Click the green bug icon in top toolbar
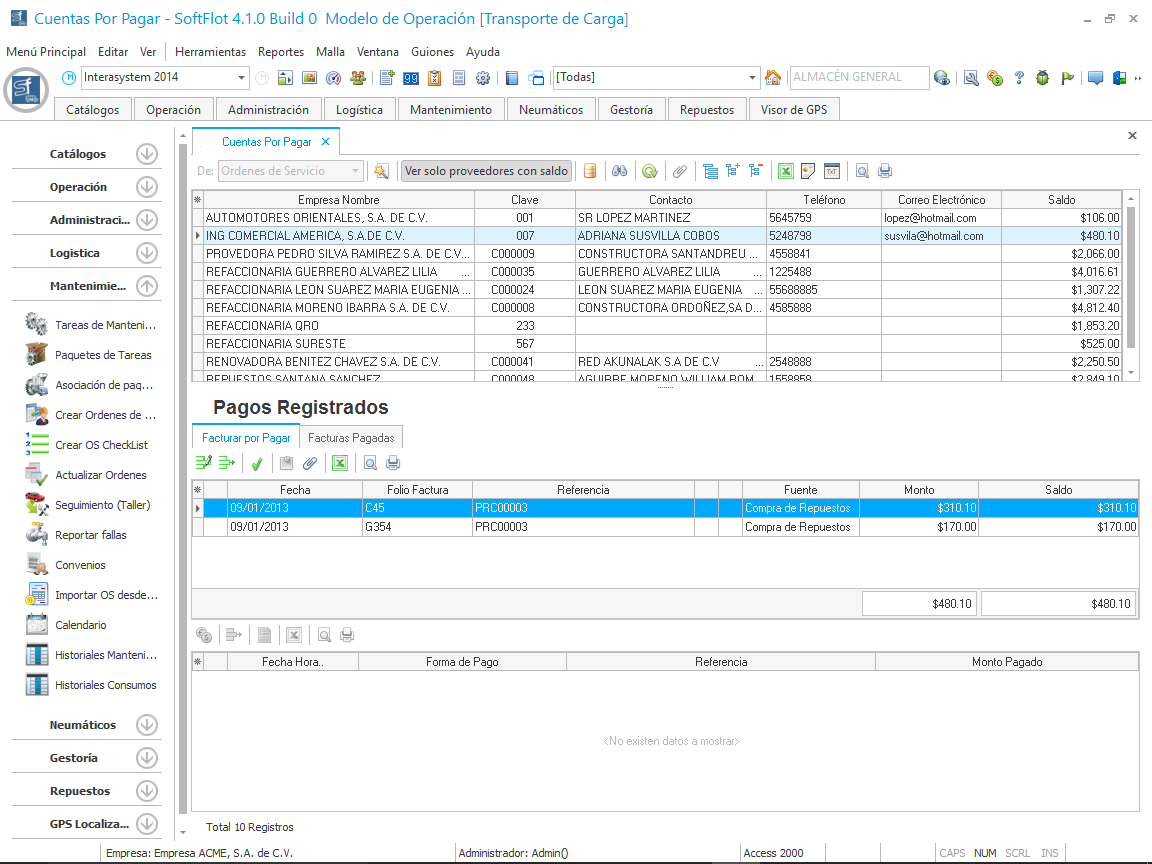The width and height of the screenshot is (1152, 864). click(x=1042, y=78)
